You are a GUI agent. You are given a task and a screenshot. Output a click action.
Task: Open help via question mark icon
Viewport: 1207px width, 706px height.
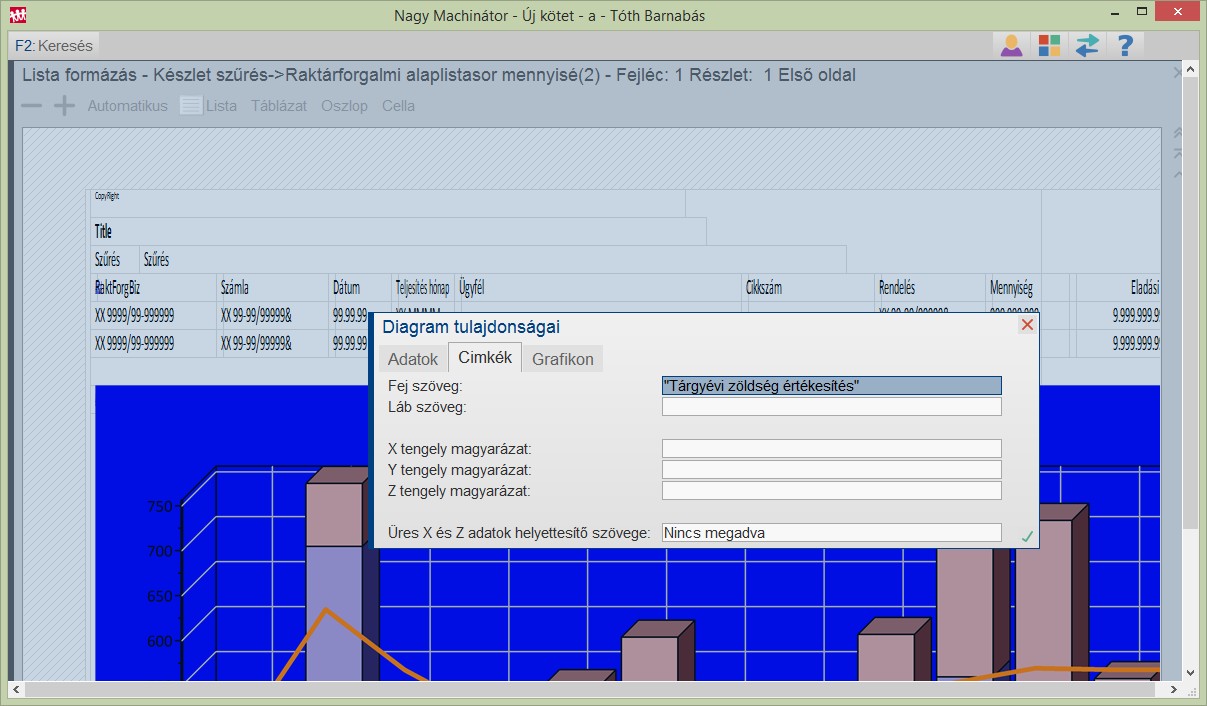1125,45
